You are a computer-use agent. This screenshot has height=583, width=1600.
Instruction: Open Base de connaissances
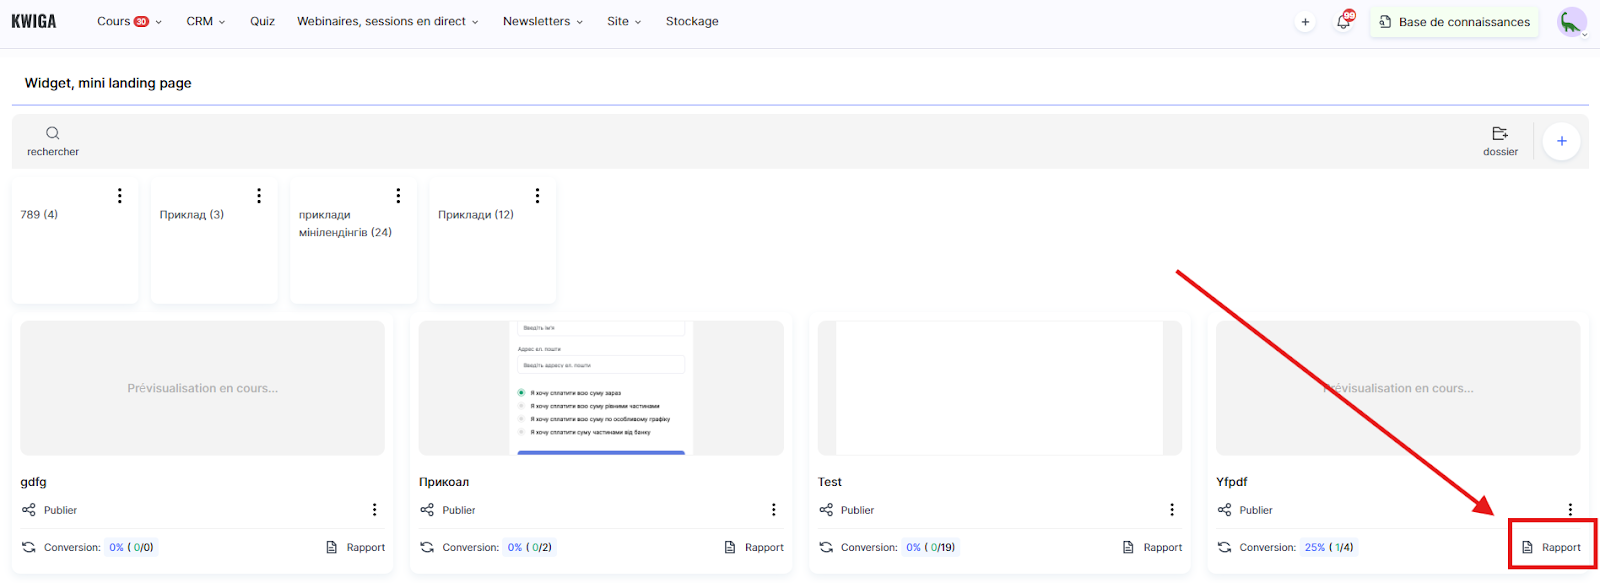1454,22
